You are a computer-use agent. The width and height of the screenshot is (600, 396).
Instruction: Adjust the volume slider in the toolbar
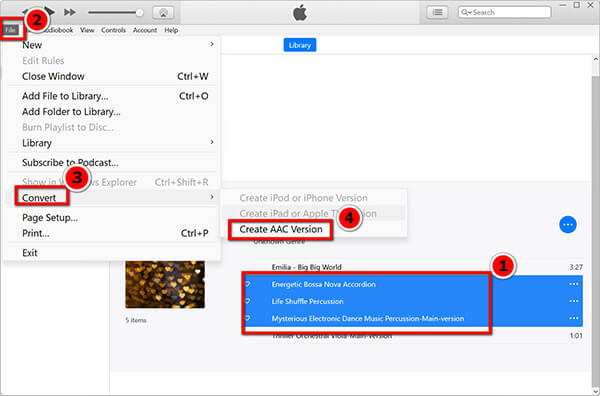(x=115, y=13)
